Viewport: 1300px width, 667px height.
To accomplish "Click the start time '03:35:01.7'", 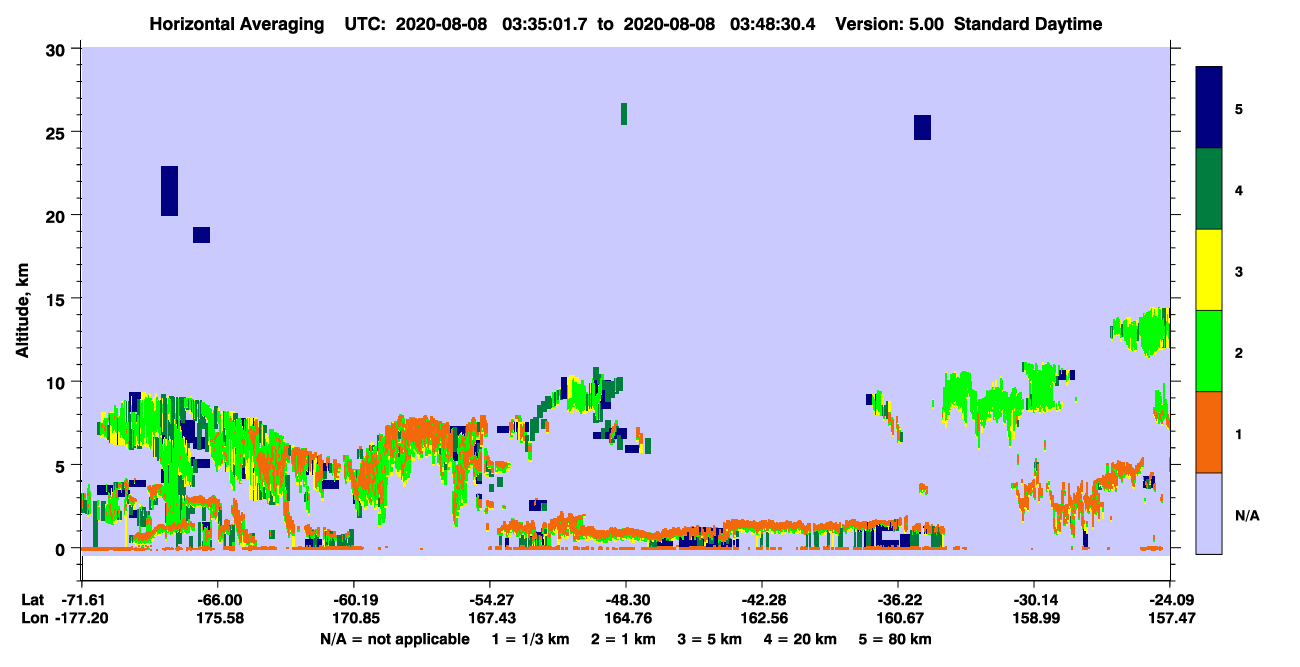I will click(x=544, y=24).
